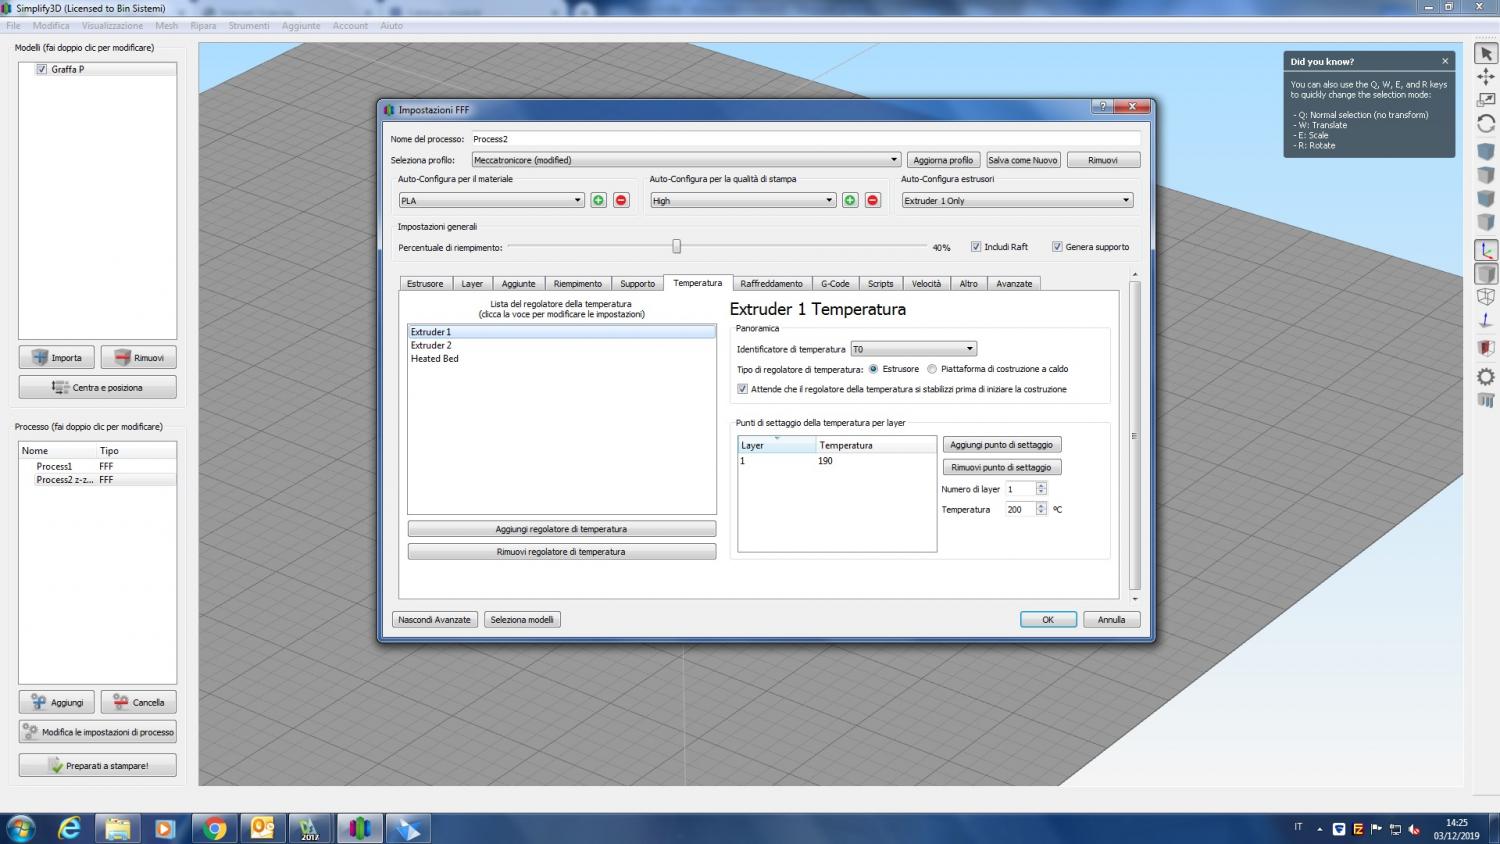Image resolution: width=1500 pixels, height=844 pixels.
Task: Remove print quality with red minus
Action: click(x=873, y=200)
